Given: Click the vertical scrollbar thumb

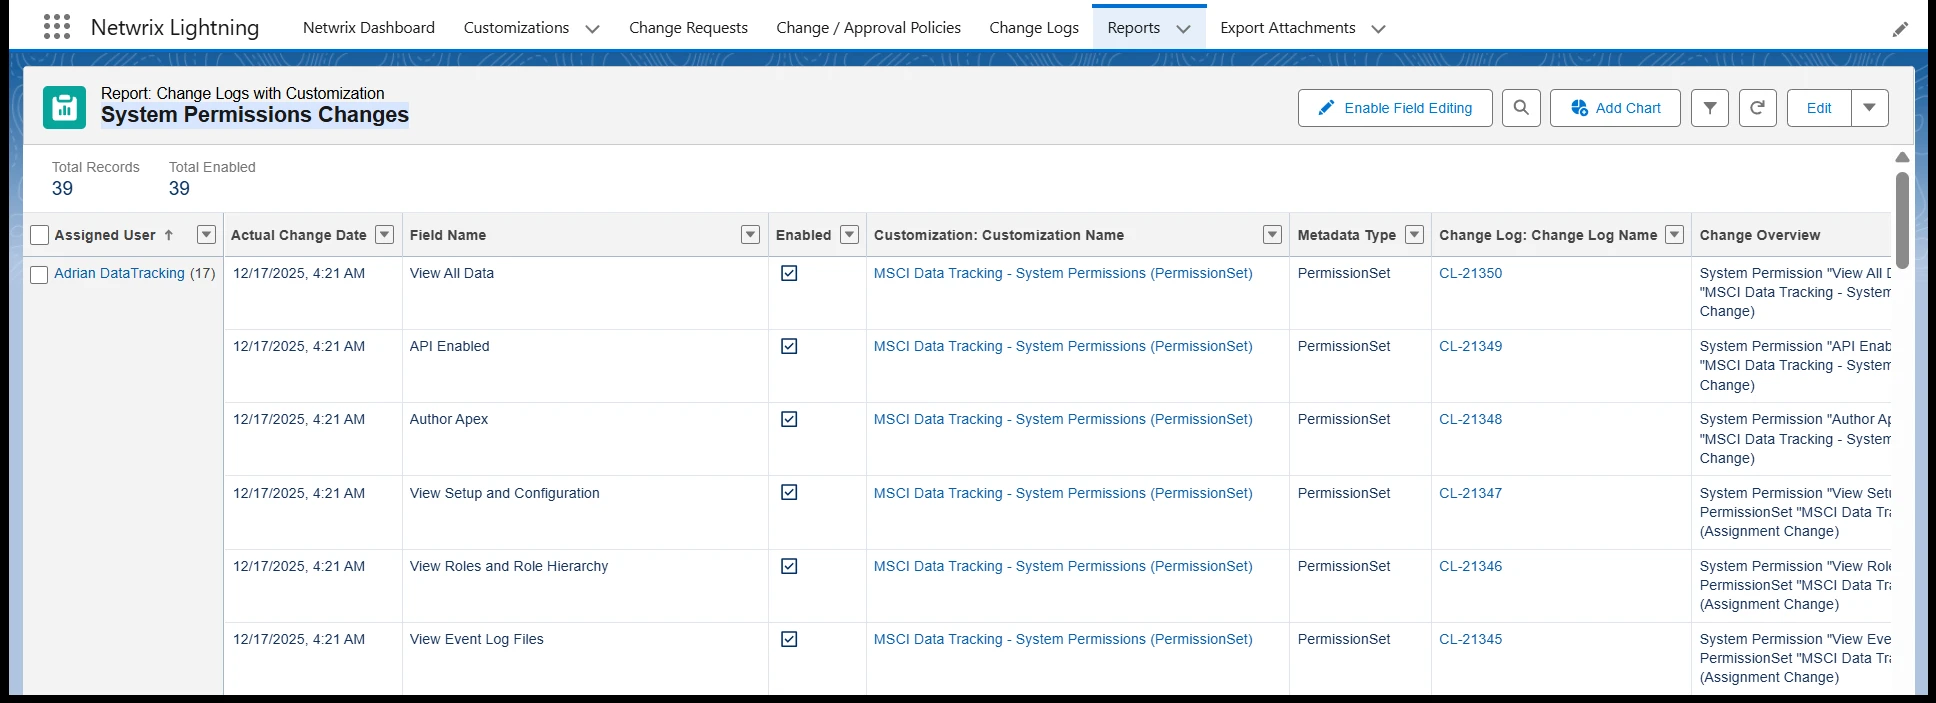Looking at the screenshot, I should point(1902,220).
